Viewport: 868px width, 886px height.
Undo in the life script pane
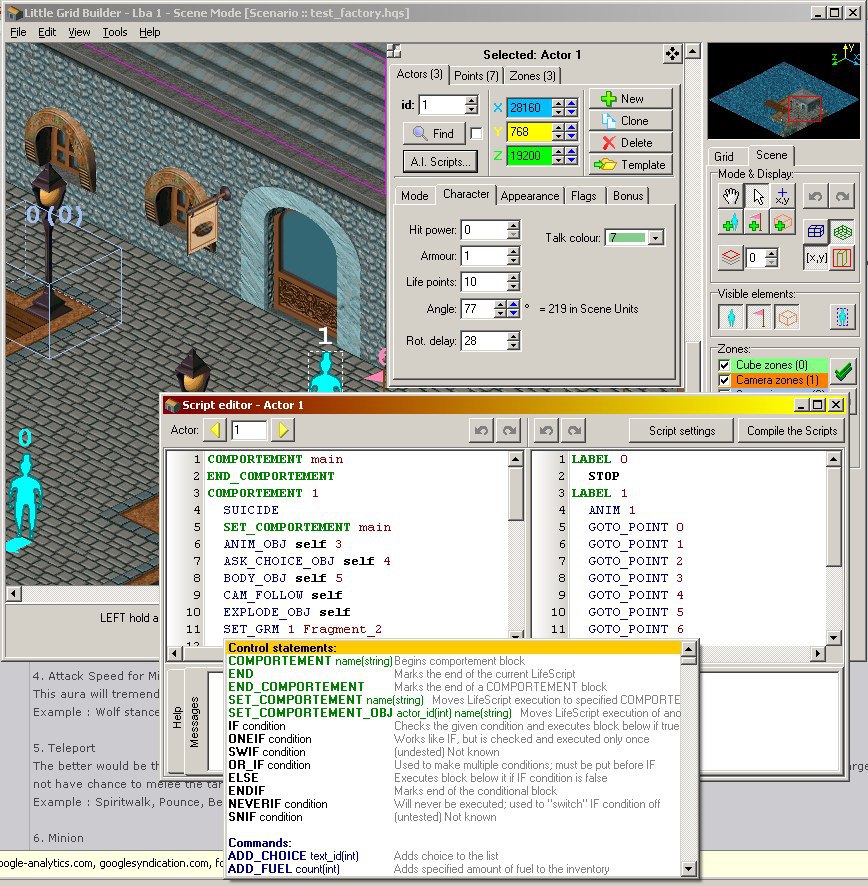(481, 431)
